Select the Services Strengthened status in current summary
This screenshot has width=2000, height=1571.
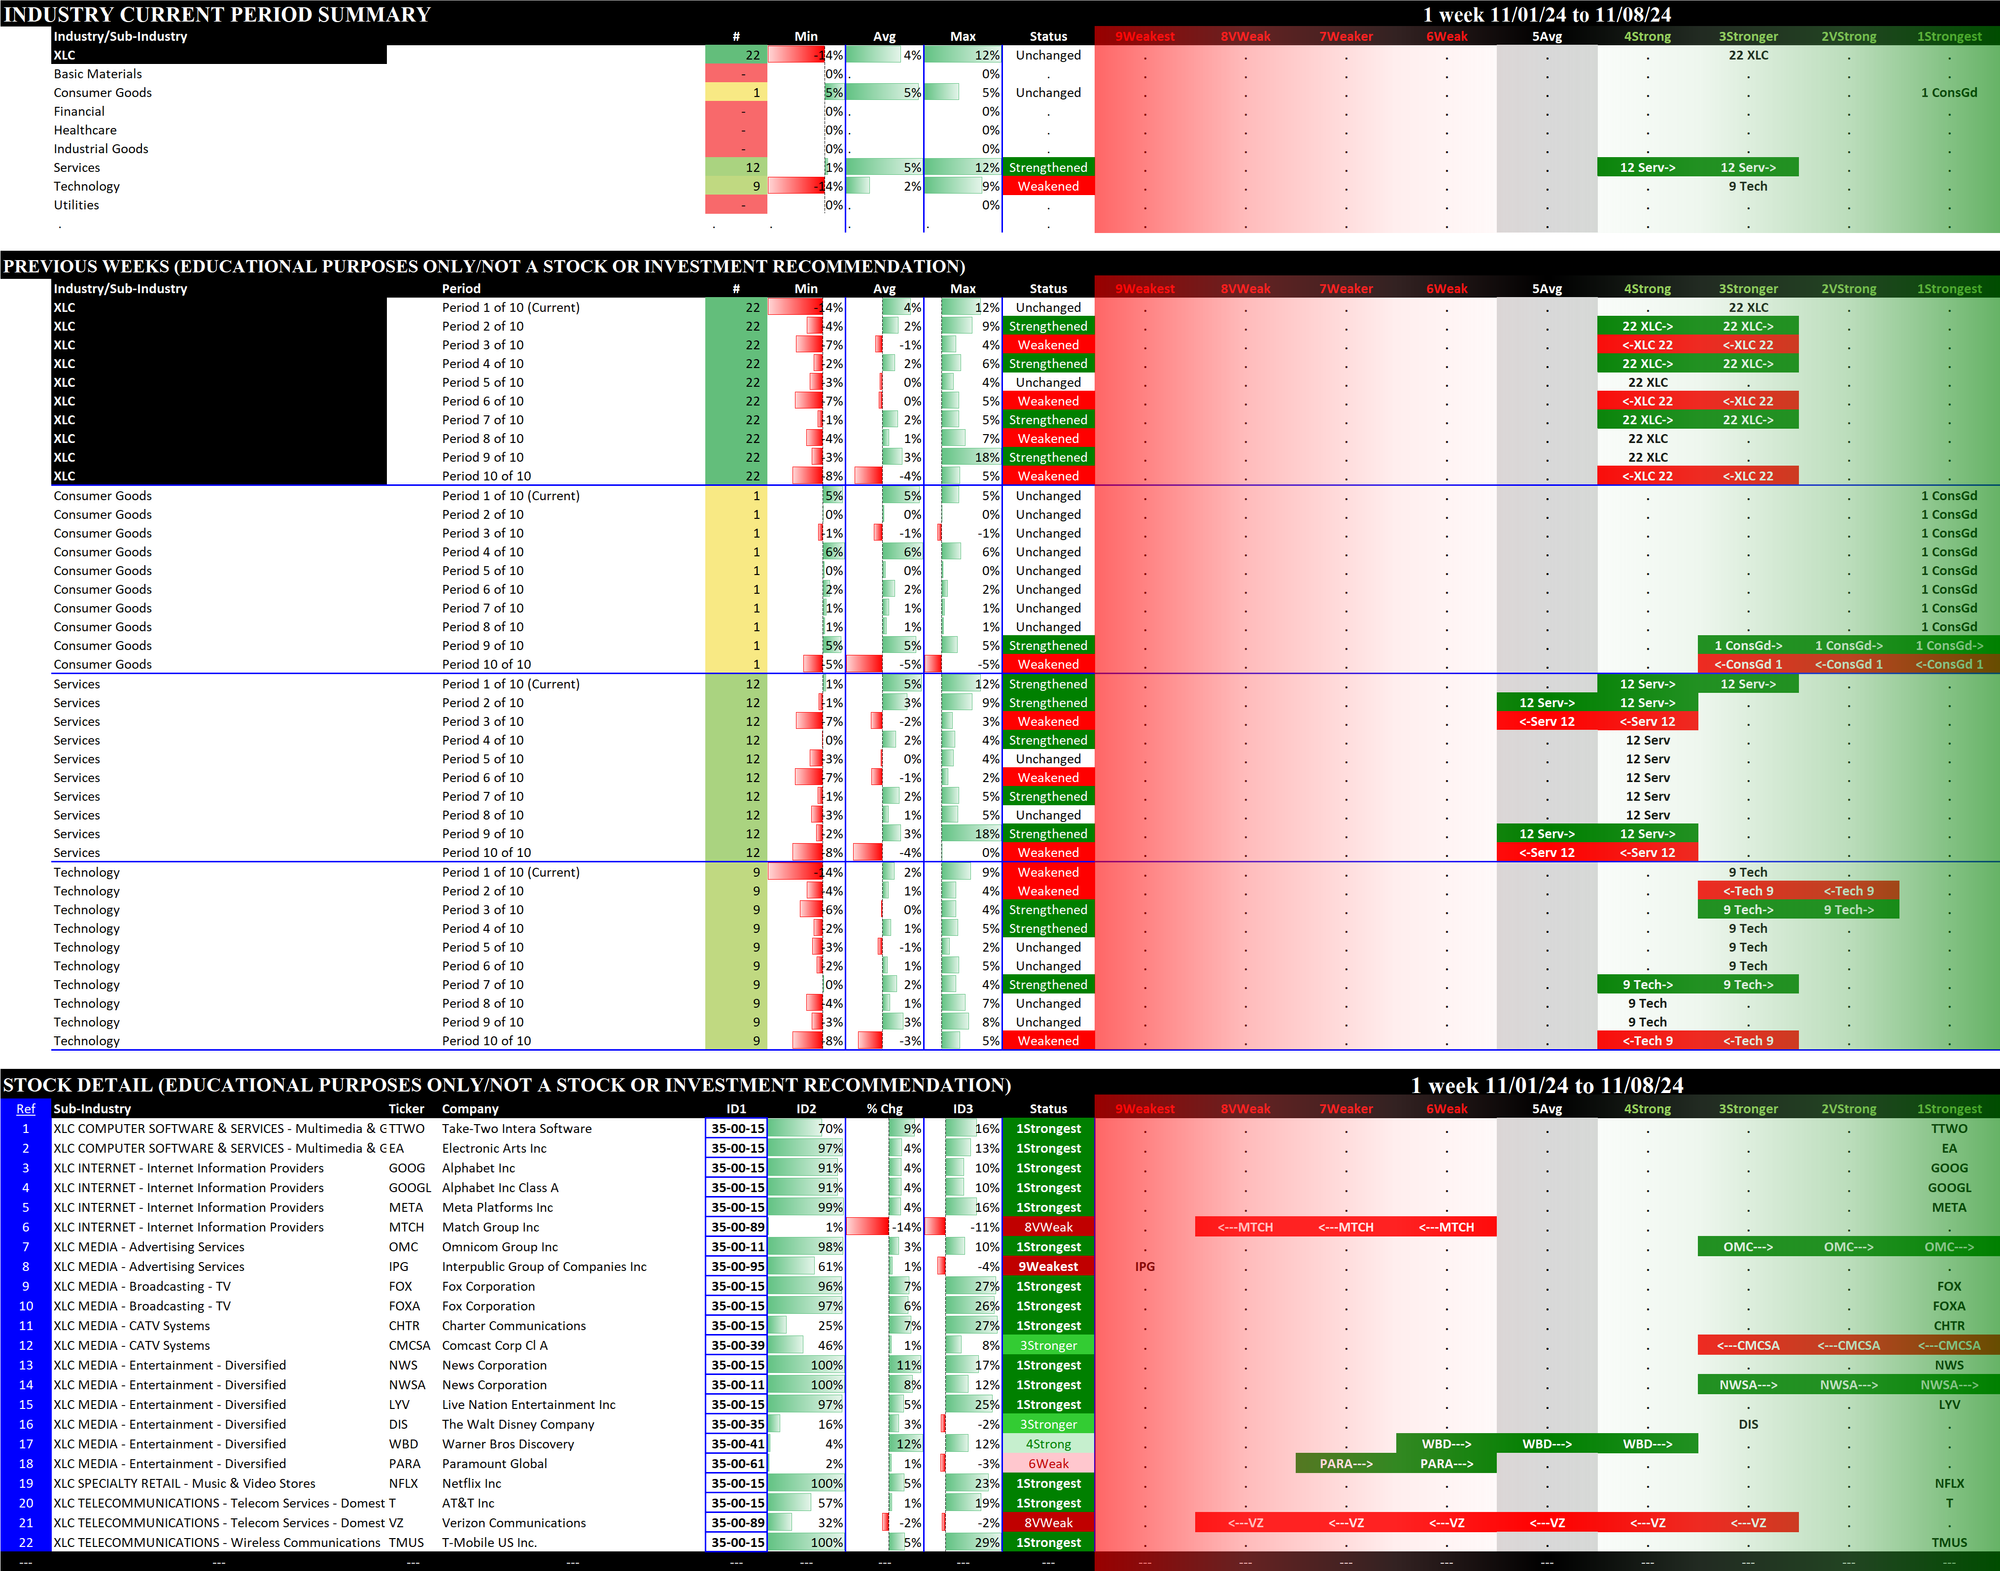click(x=1048, y=168)
